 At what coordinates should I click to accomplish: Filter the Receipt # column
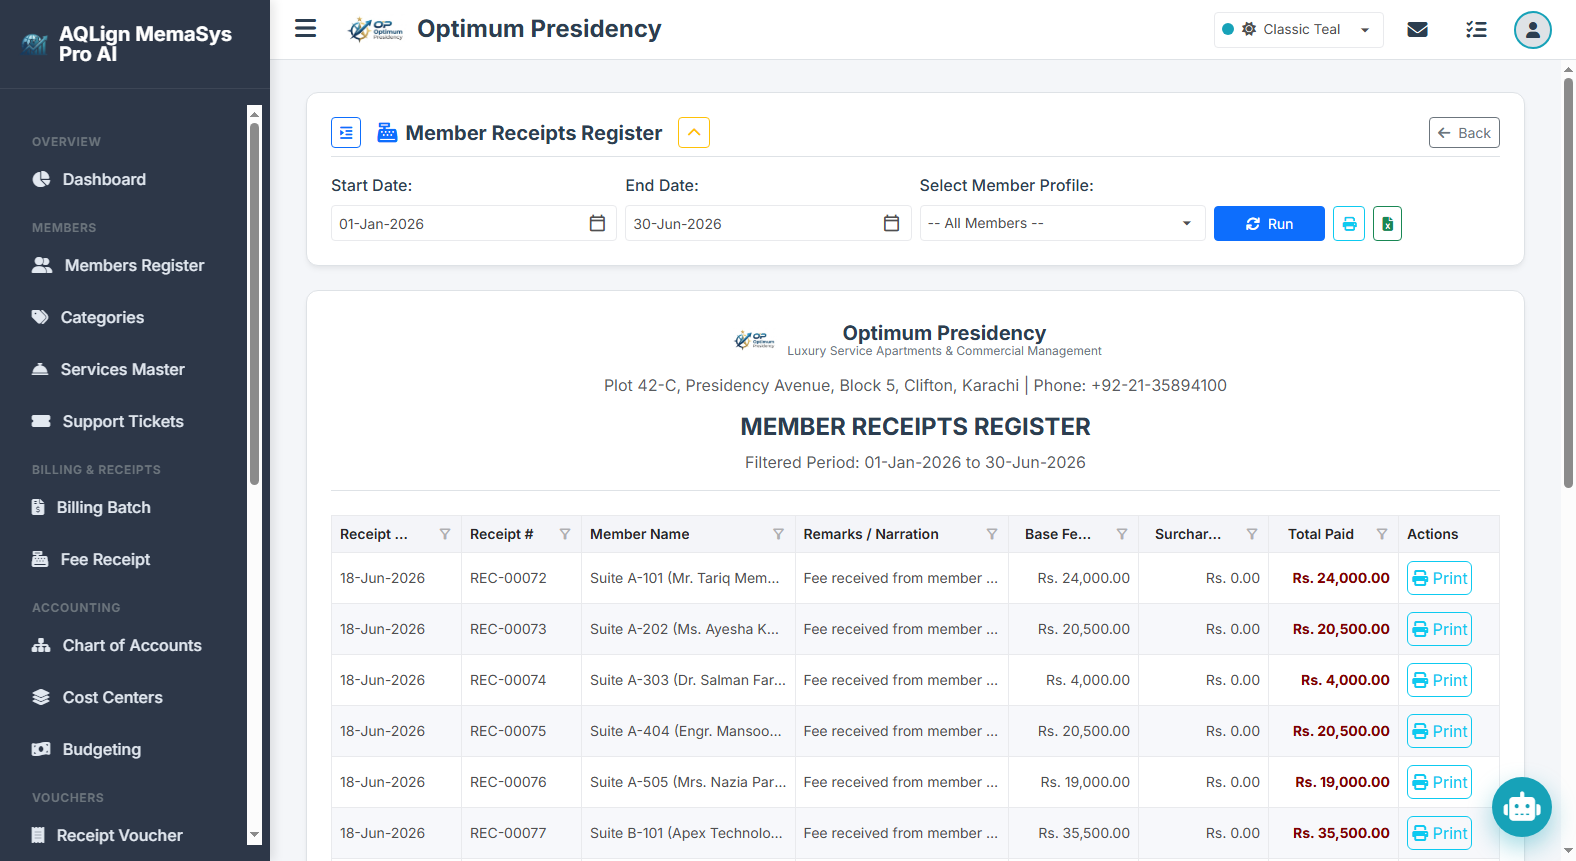tap(565, 534)
